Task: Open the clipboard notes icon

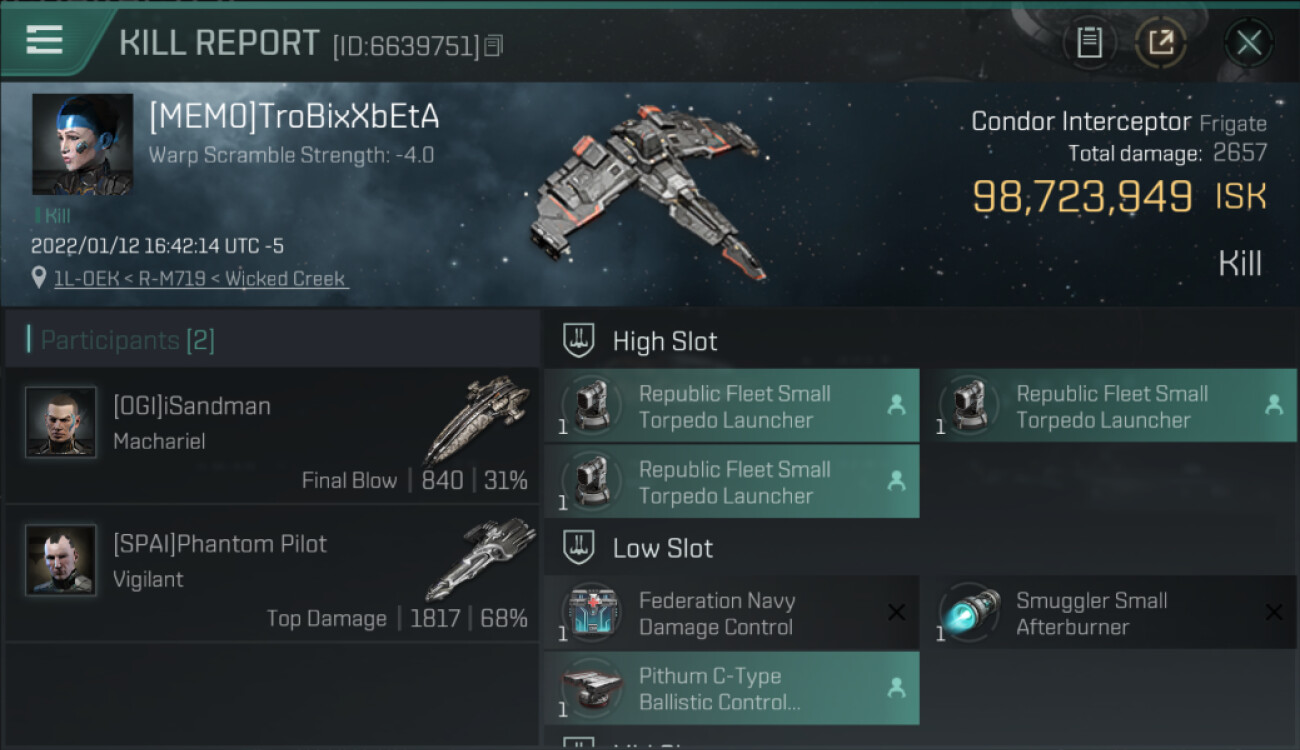Action: (x=1089, y=42)
